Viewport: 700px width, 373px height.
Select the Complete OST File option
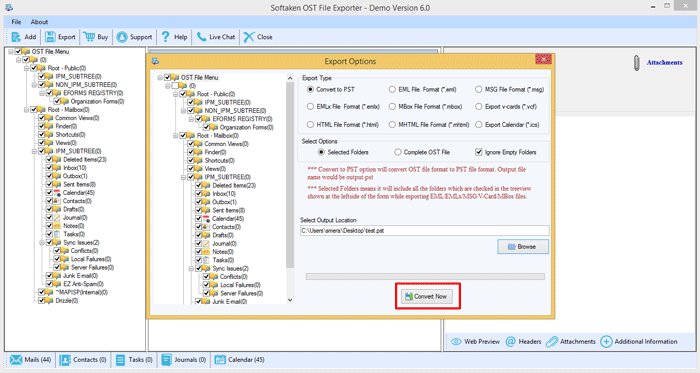pos(397,152)
